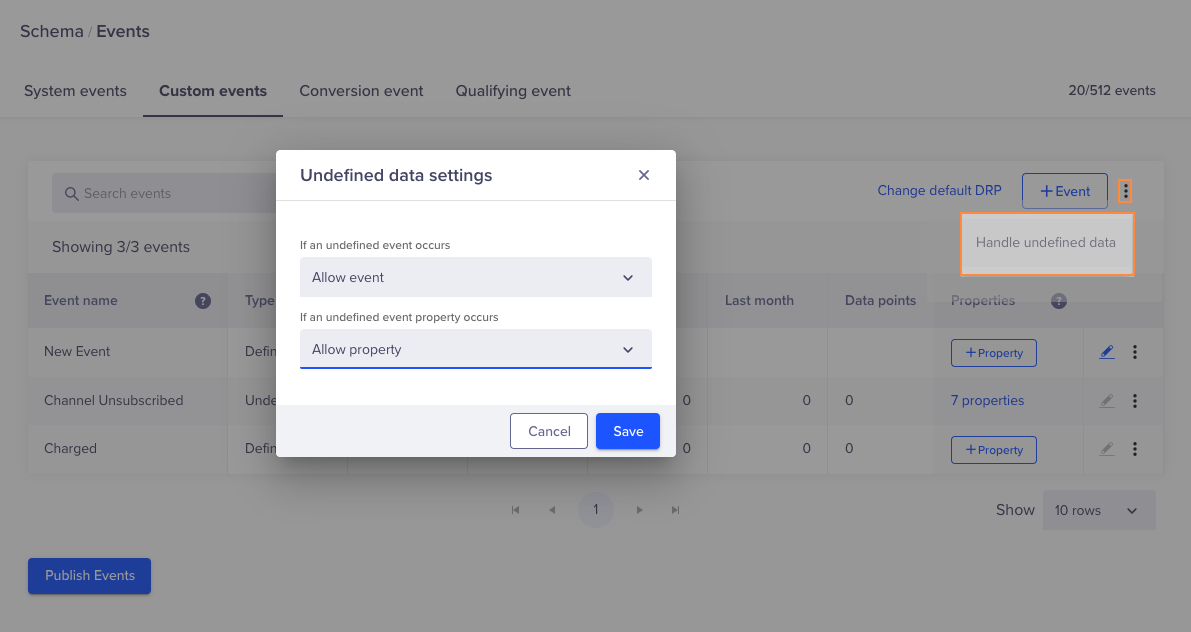This screenshot has height=632, width=1191.
Task: Edit the New Event row pencil icon
Action: (1106, 352)
